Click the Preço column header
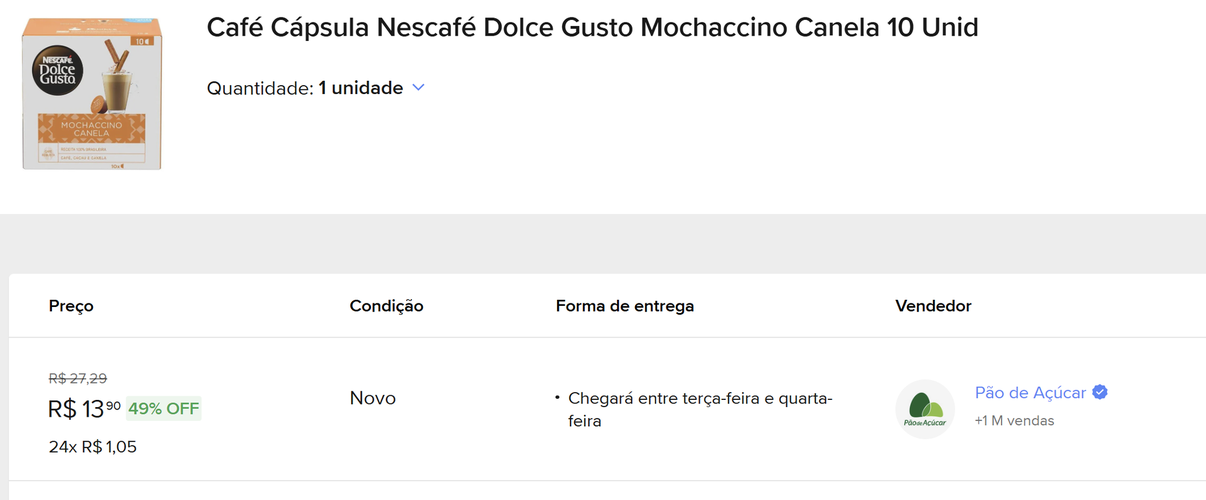The height and width of the screenshot is (500, 1206). [71, 306]
